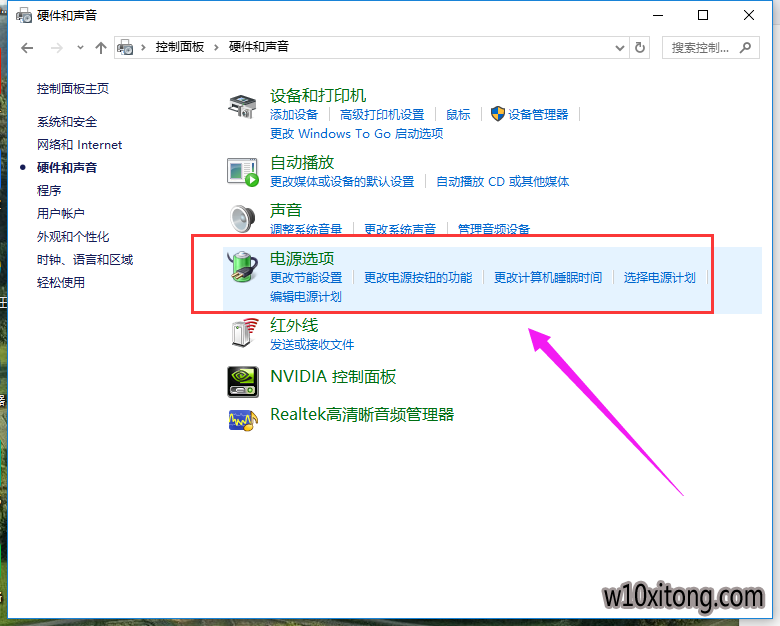This screenshot has height=626, width=780.
Task: Click 管理音频设备 link
Action: 494,229
